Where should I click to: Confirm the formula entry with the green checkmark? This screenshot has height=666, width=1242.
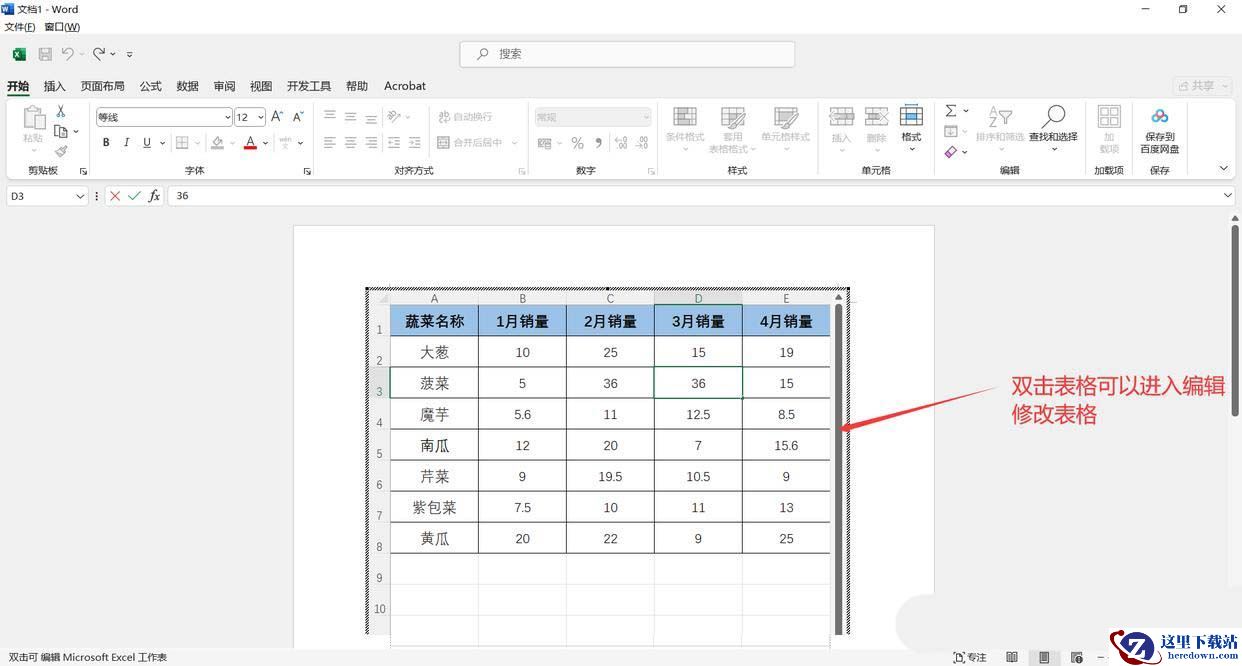point(134,196)
